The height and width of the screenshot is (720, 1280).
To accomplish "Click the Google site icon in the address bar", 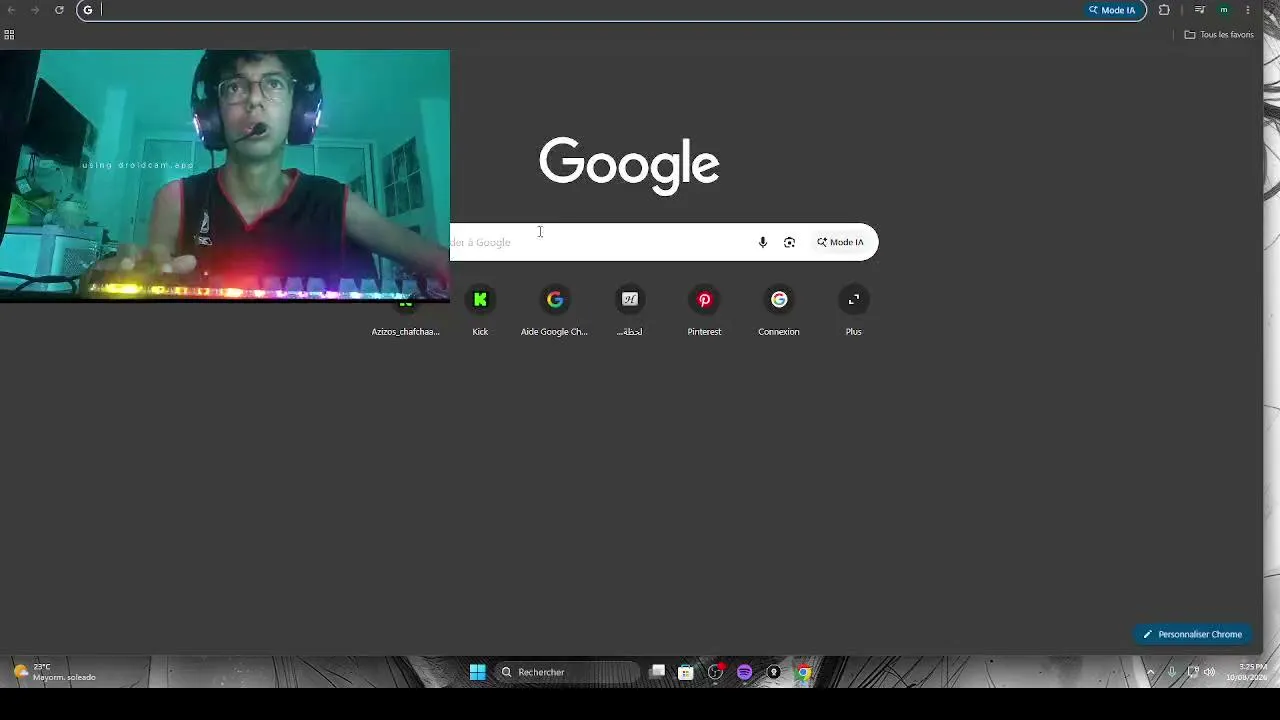I will (88, 10).
